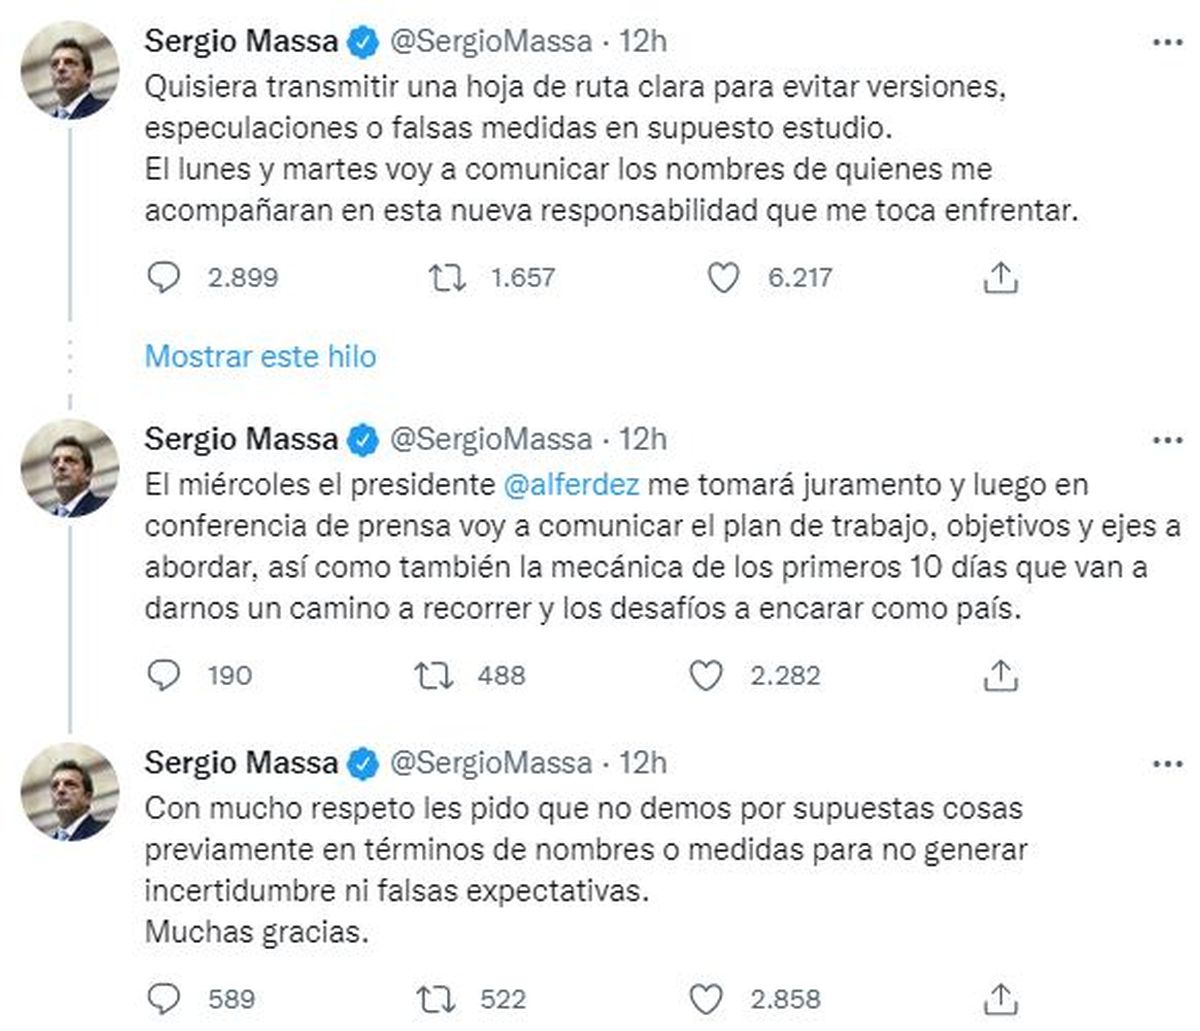Reply to the first tweet with 2.899 comments
Image resolution: width=1200 pixels, height=1031 pixels.
click(x=163, y=277)
